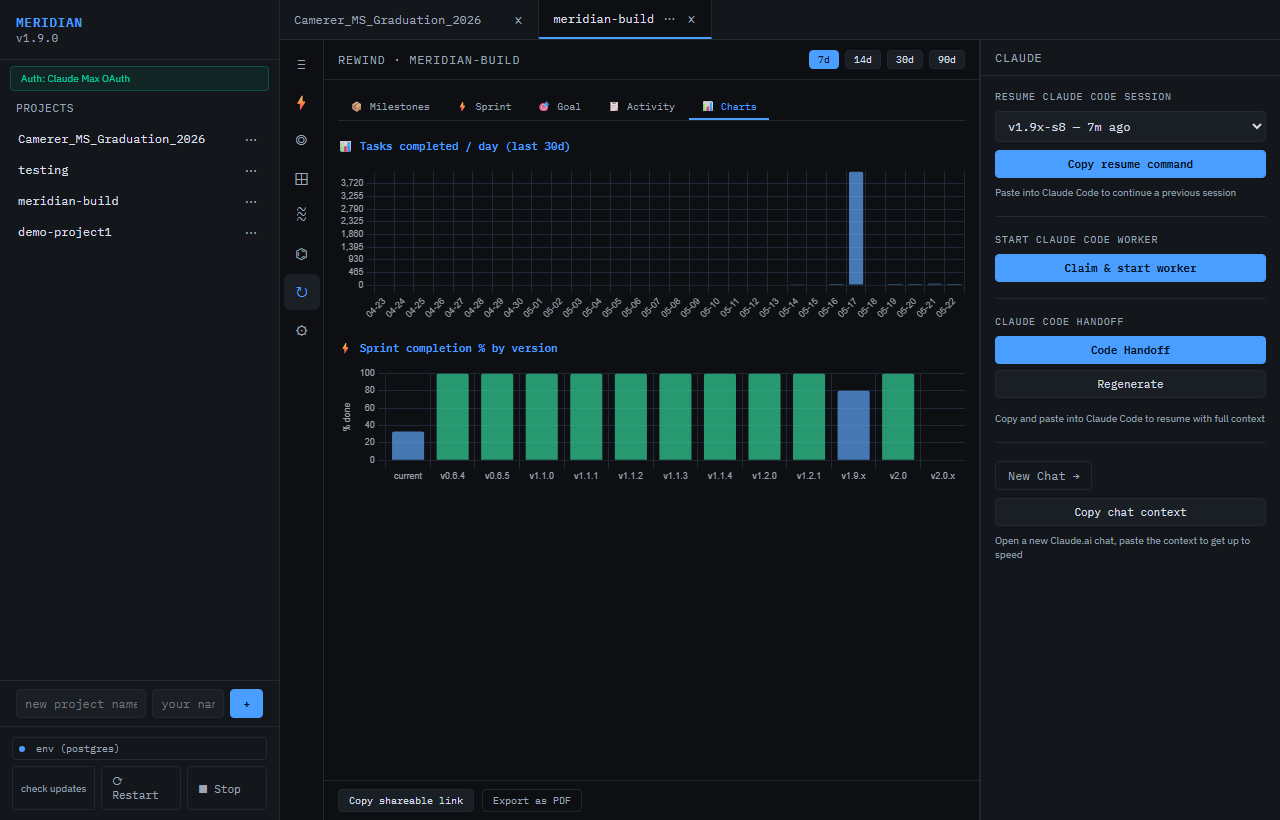Open the hamburger menu icon in sidebar
This screenshot has height=820, width=1280.
[x=302, y=64]
